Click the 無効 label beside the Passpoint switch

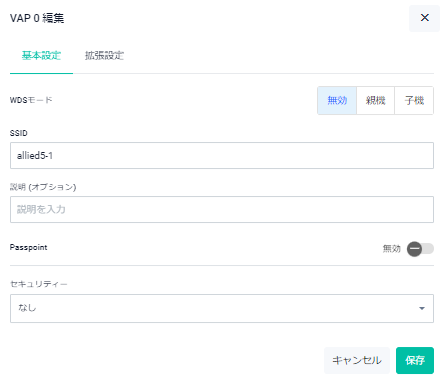391,249
